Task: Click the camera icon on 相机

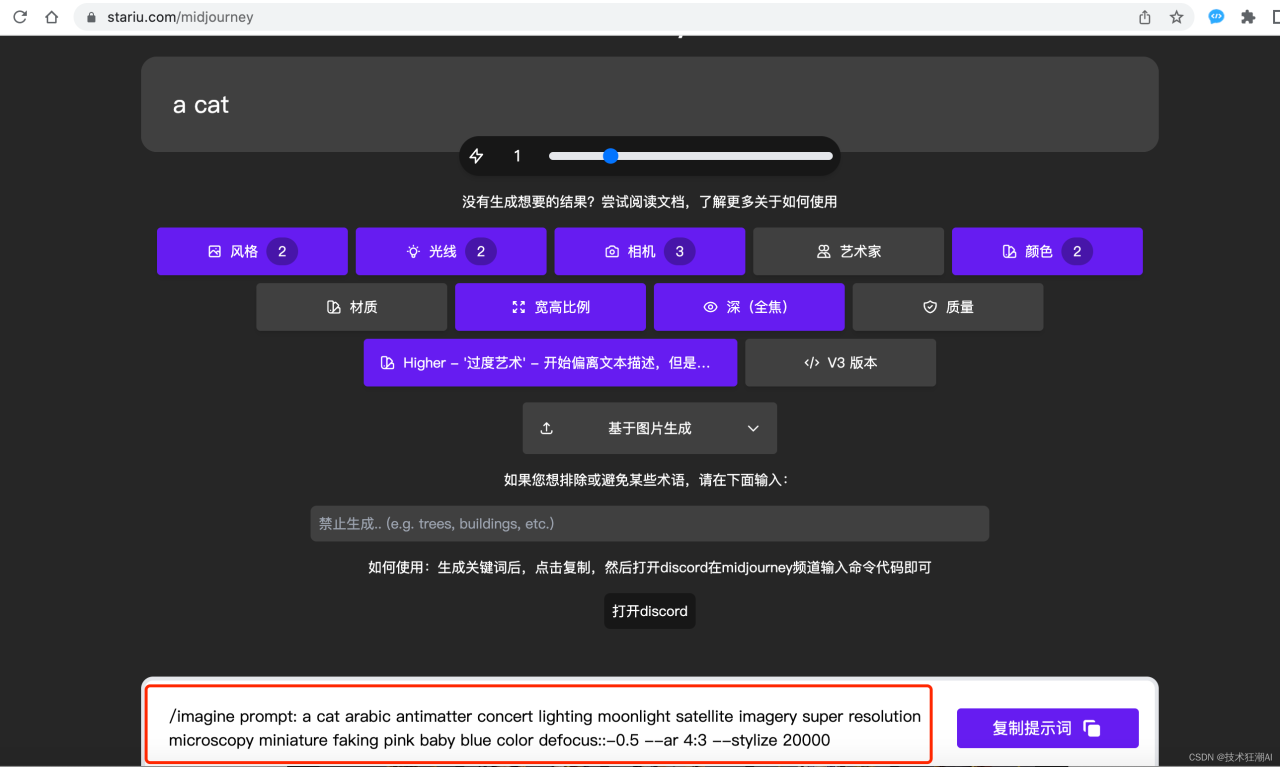Action: (612, 252)
